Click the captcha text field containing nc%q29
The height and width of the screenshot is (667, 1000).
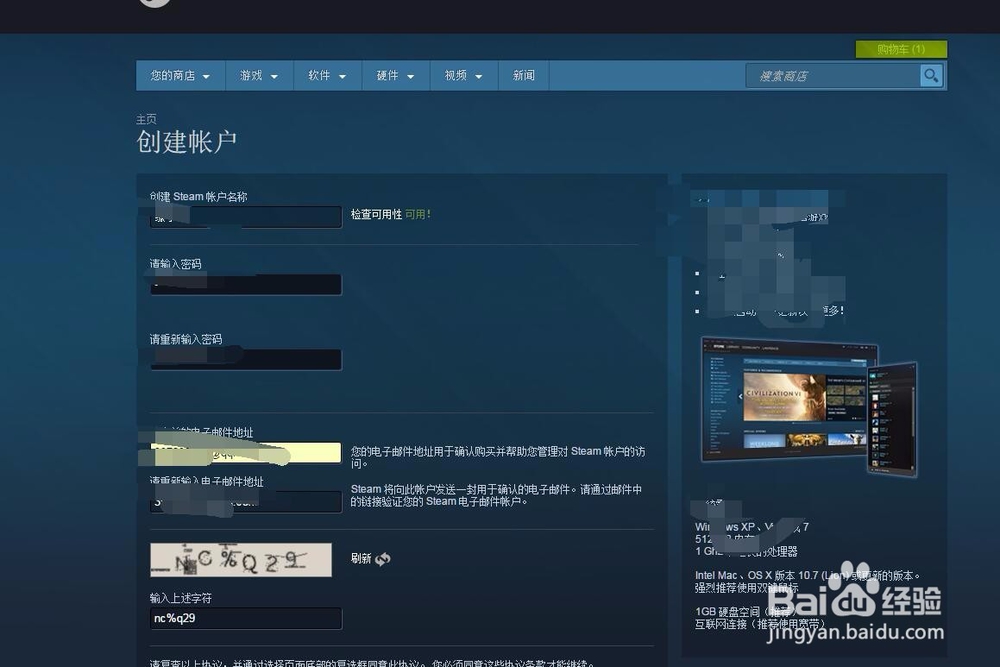pos(246,619)
